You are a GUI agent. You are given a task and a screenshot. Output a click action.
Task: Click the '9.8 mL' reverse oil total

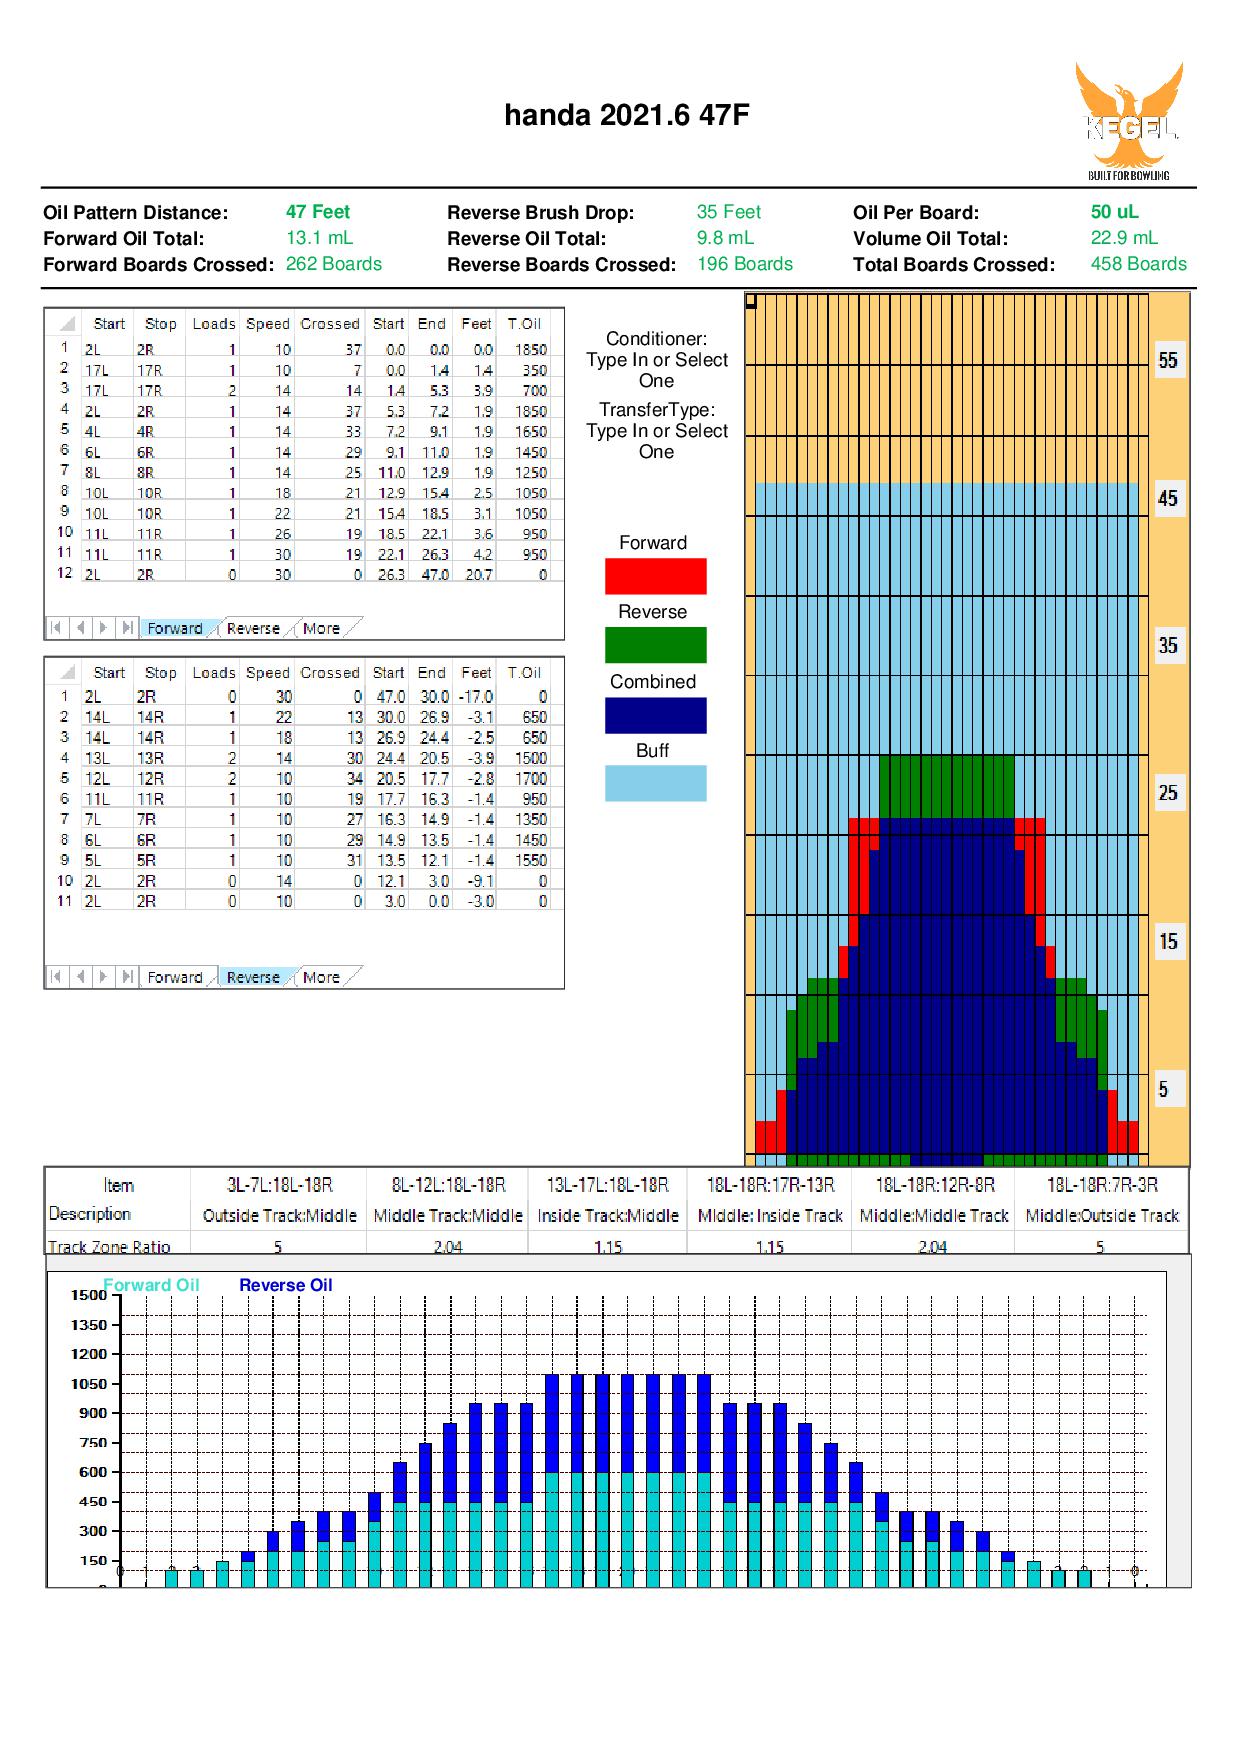(x=726, y=238)
